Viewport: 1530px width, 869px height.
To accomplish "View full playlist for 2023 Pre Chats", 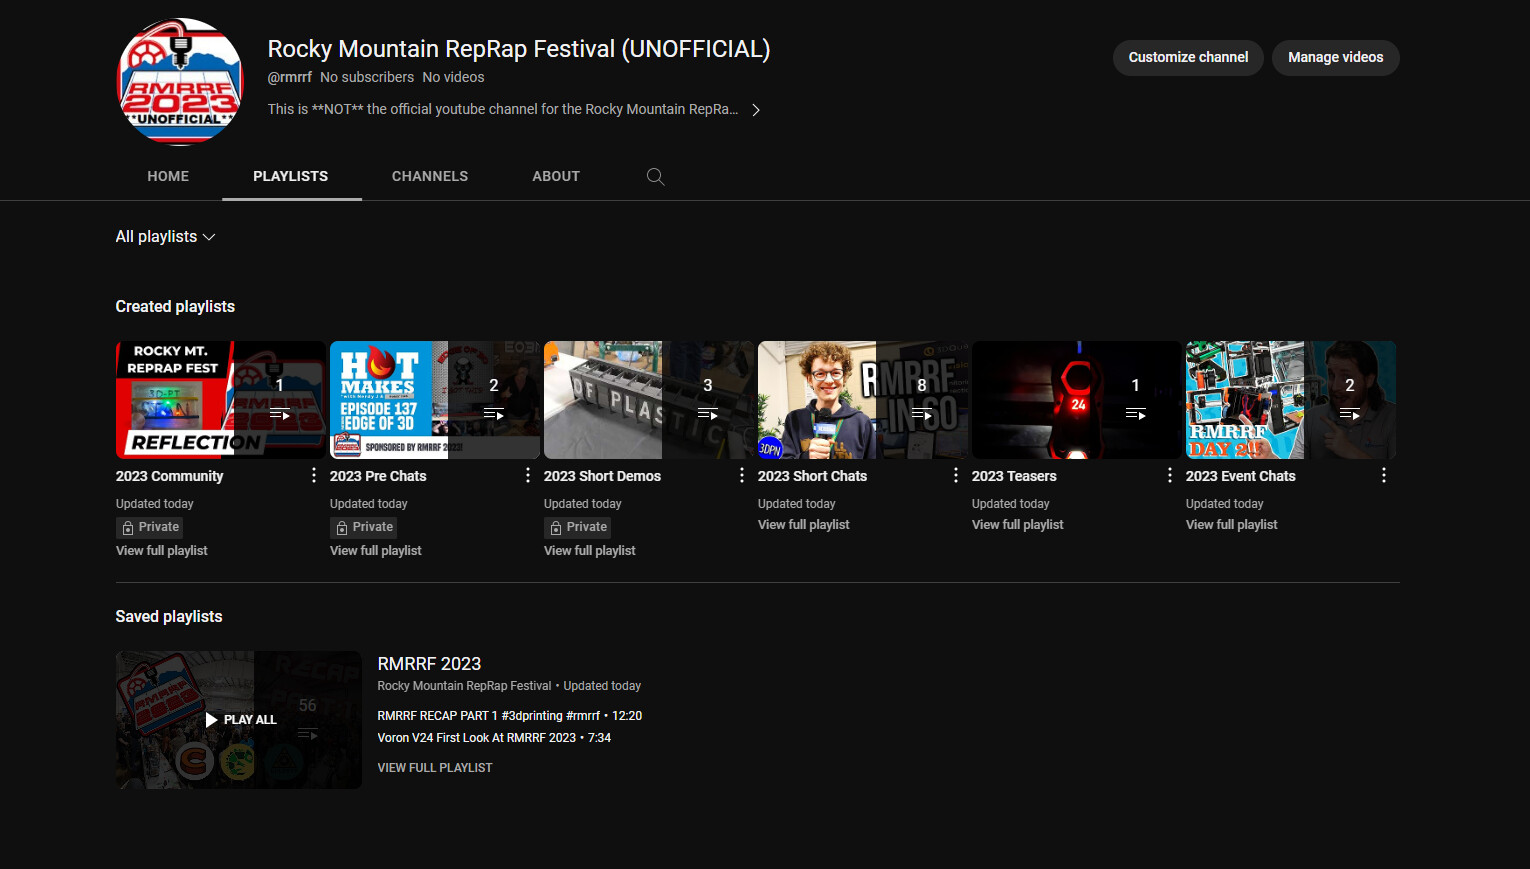I will click(376, 551).
